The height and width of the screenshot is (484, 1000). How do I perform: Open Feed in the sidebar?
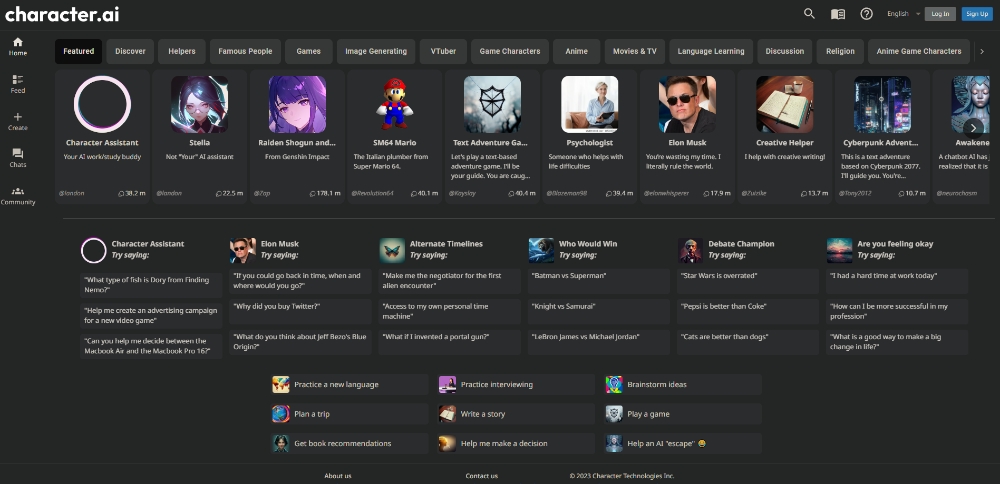[x=18, y=84]
